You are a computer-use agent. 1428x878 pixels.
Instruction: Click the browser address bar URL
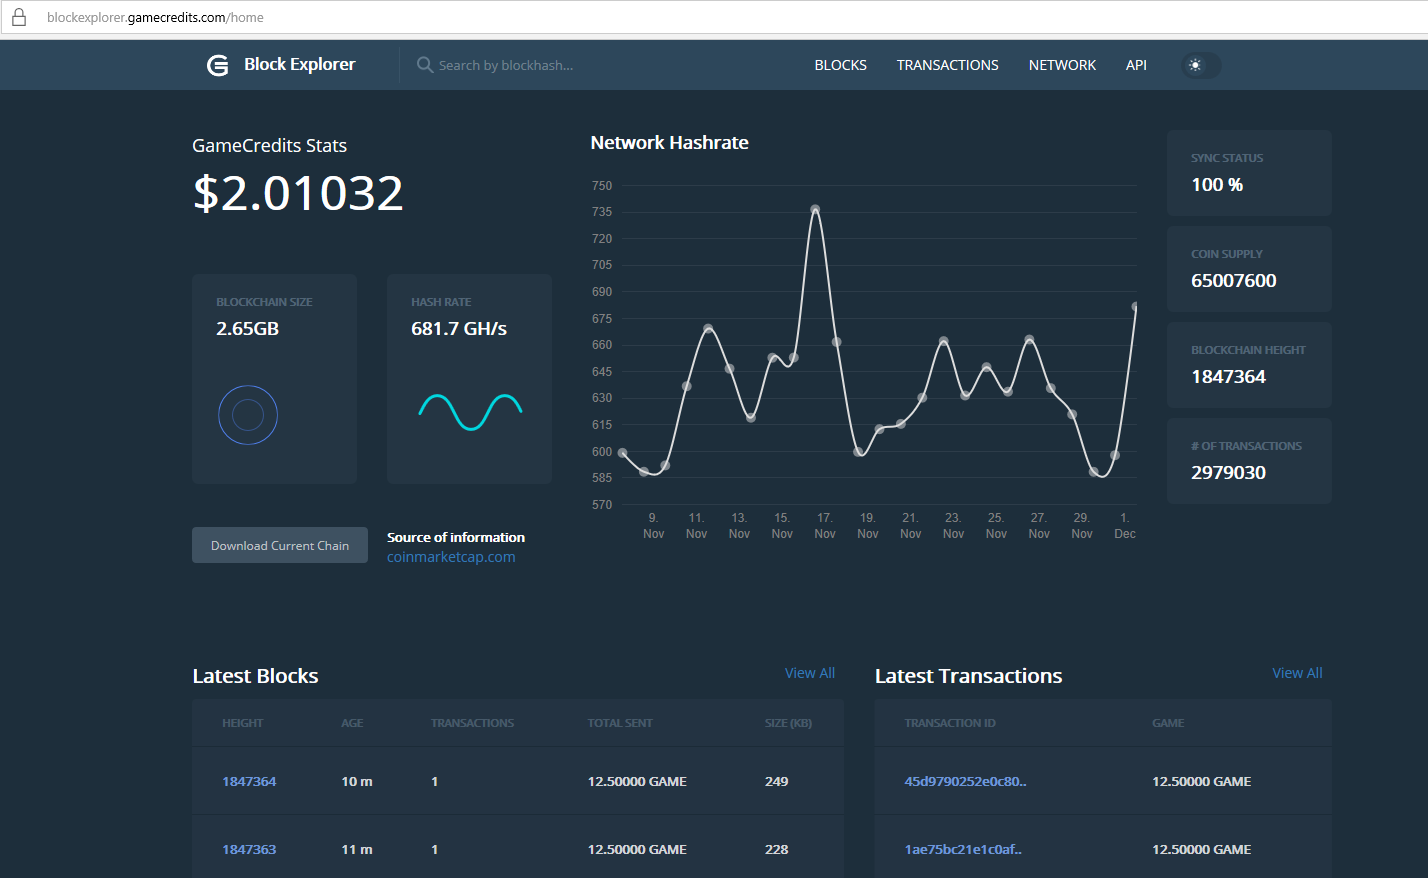point(155,17)
